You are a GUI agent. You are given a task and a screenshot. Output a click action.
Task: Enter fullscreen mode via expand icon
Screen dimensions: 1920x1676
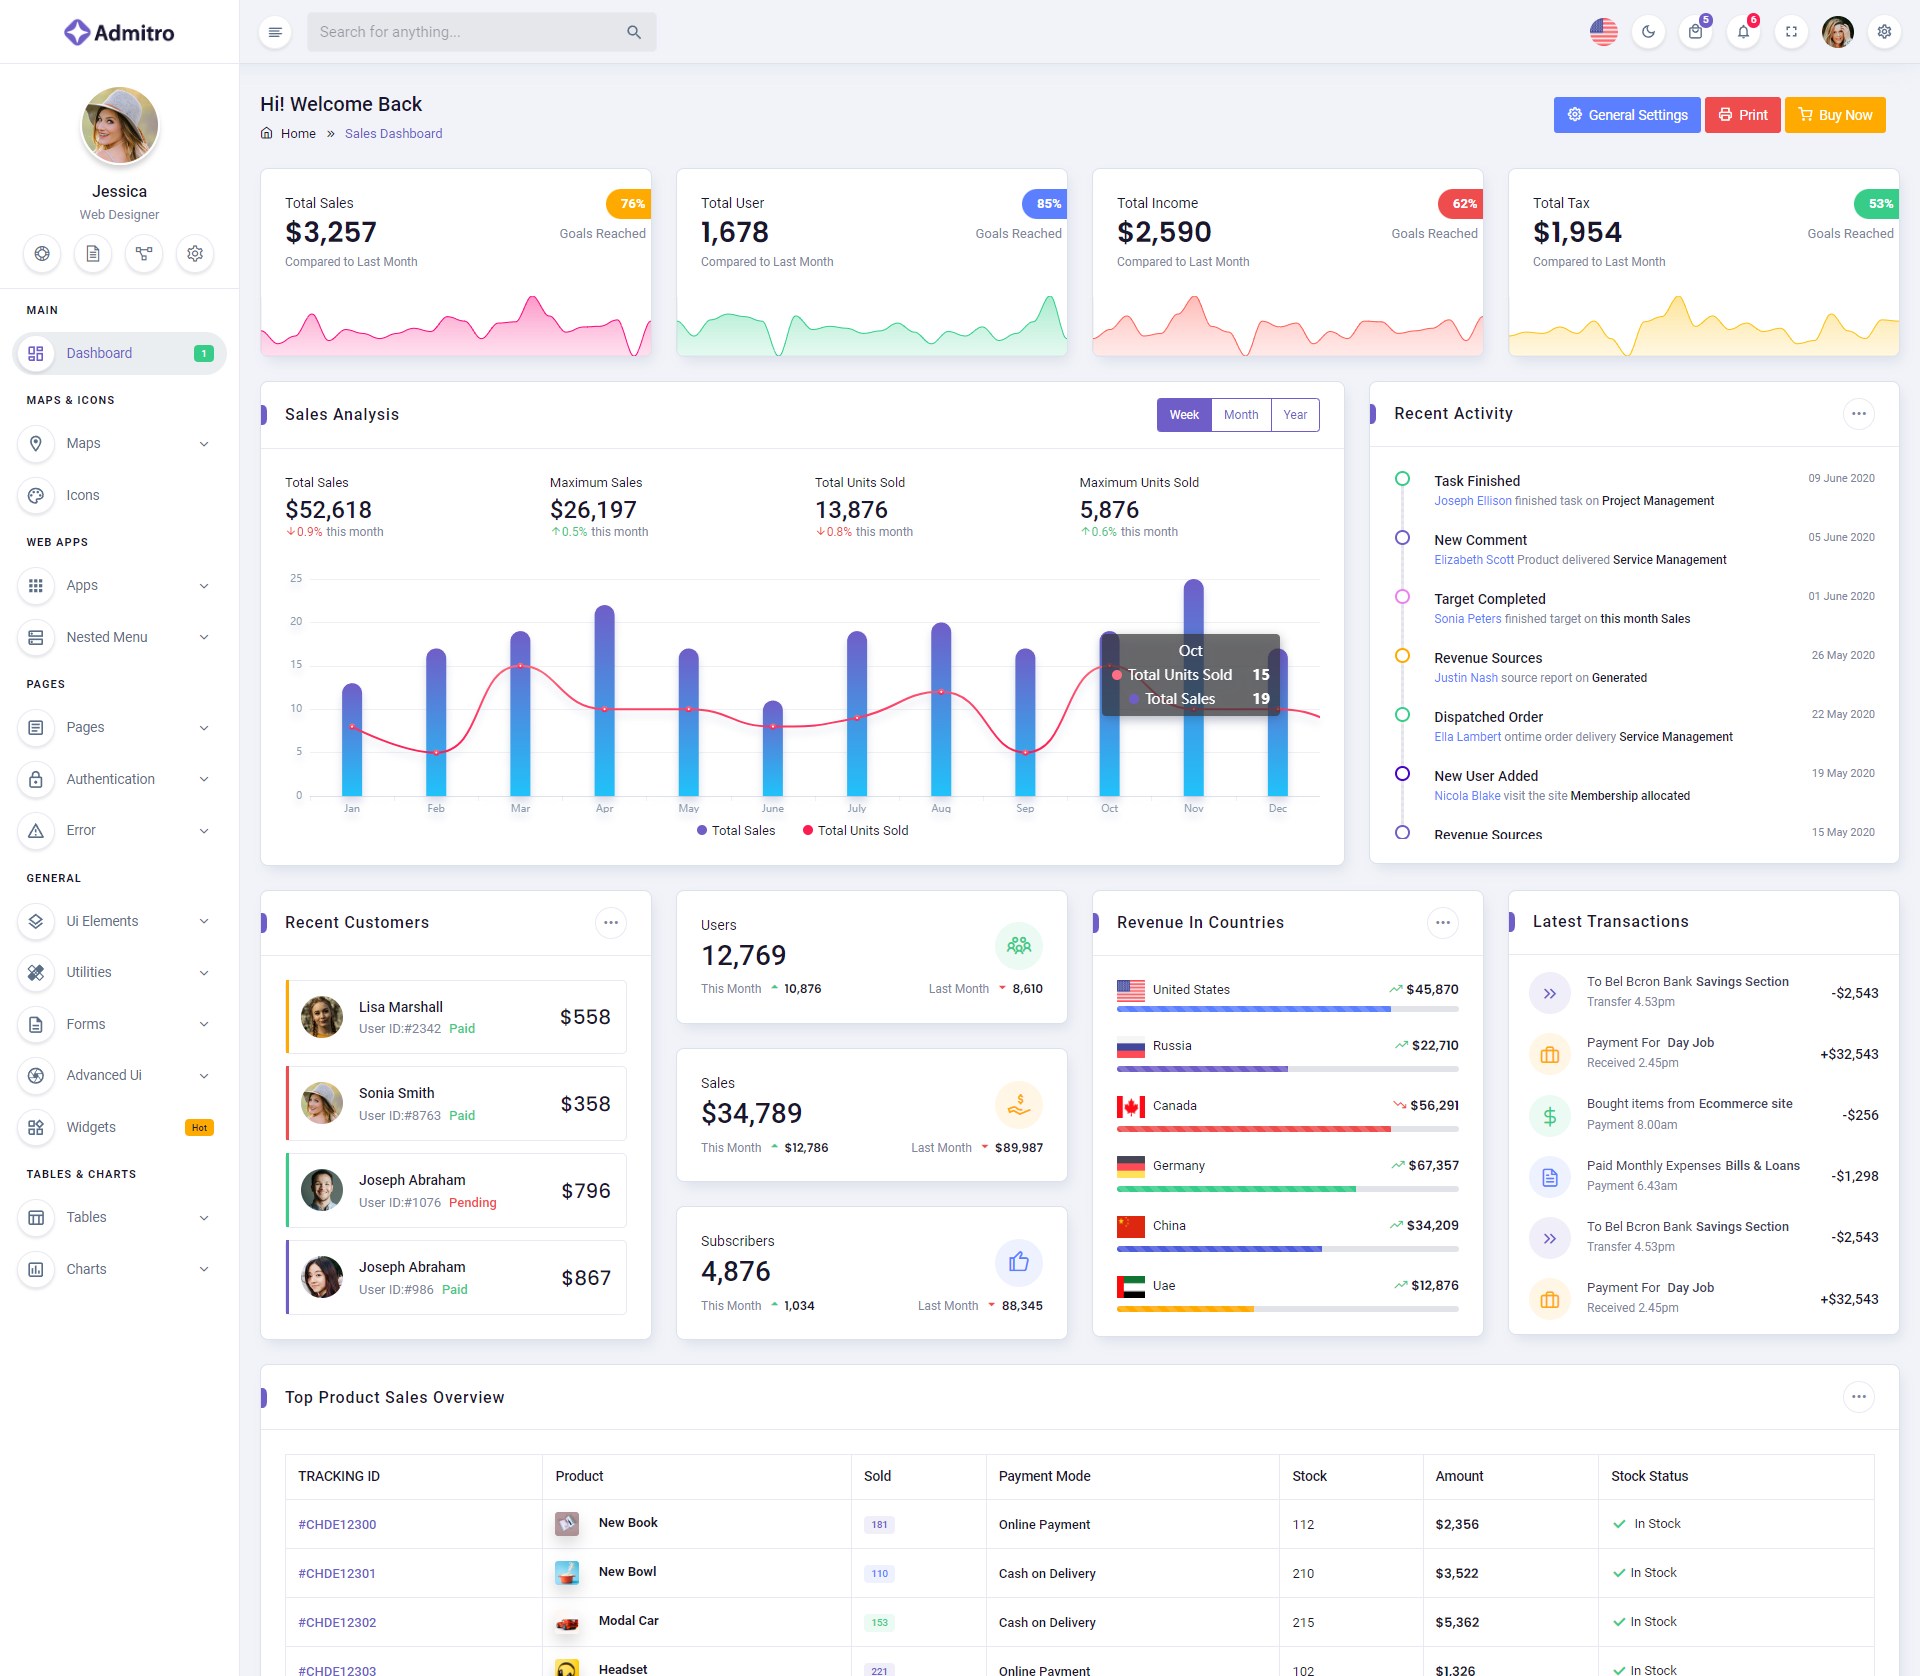pyautogui.click(x=1791, y=32)
